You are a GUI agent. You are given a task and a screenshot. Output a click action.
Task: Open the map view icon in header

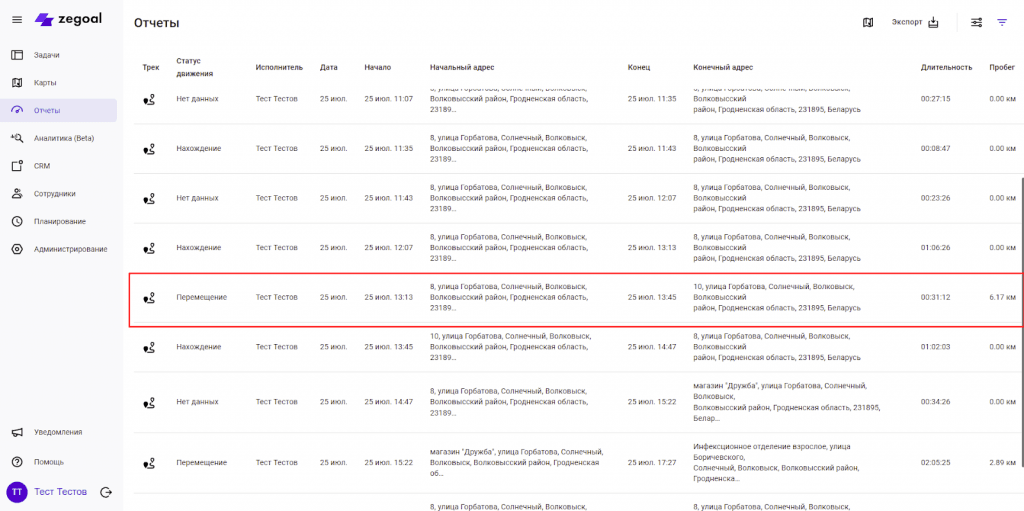point(868,22)
